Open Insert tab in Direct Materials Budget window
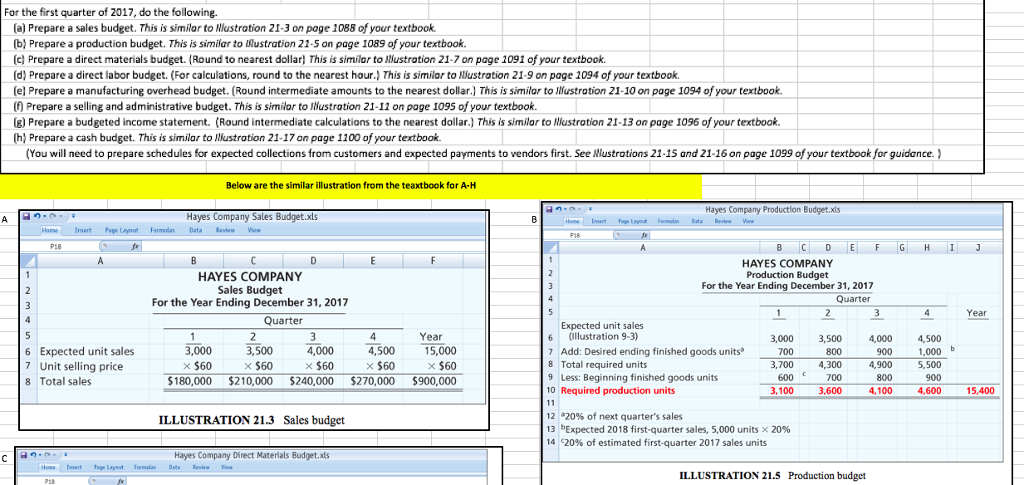The image size is (1024, 485). (74, 467)
